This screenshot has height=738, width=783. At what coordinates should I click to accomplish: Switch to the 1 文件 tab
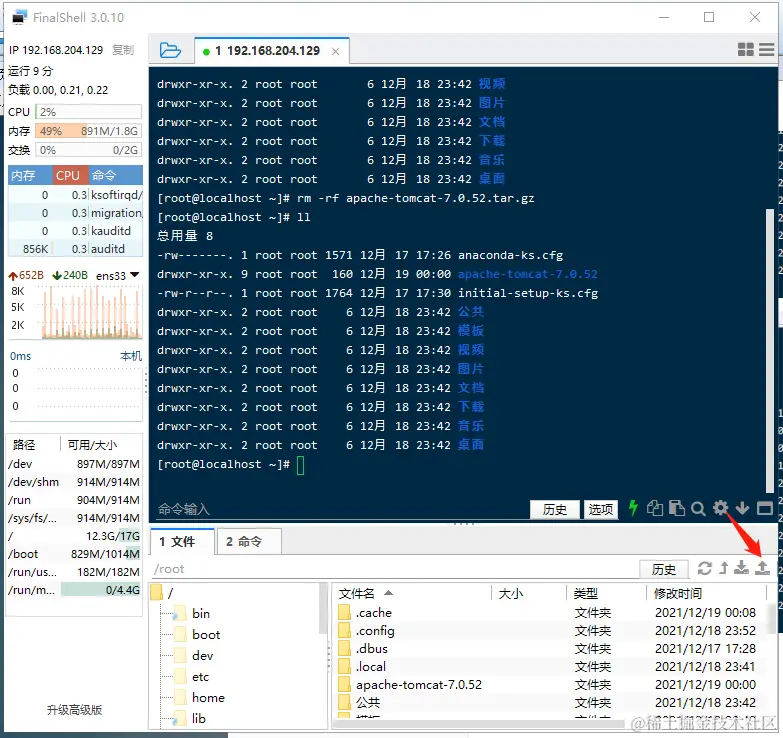(x=182, y=541)
